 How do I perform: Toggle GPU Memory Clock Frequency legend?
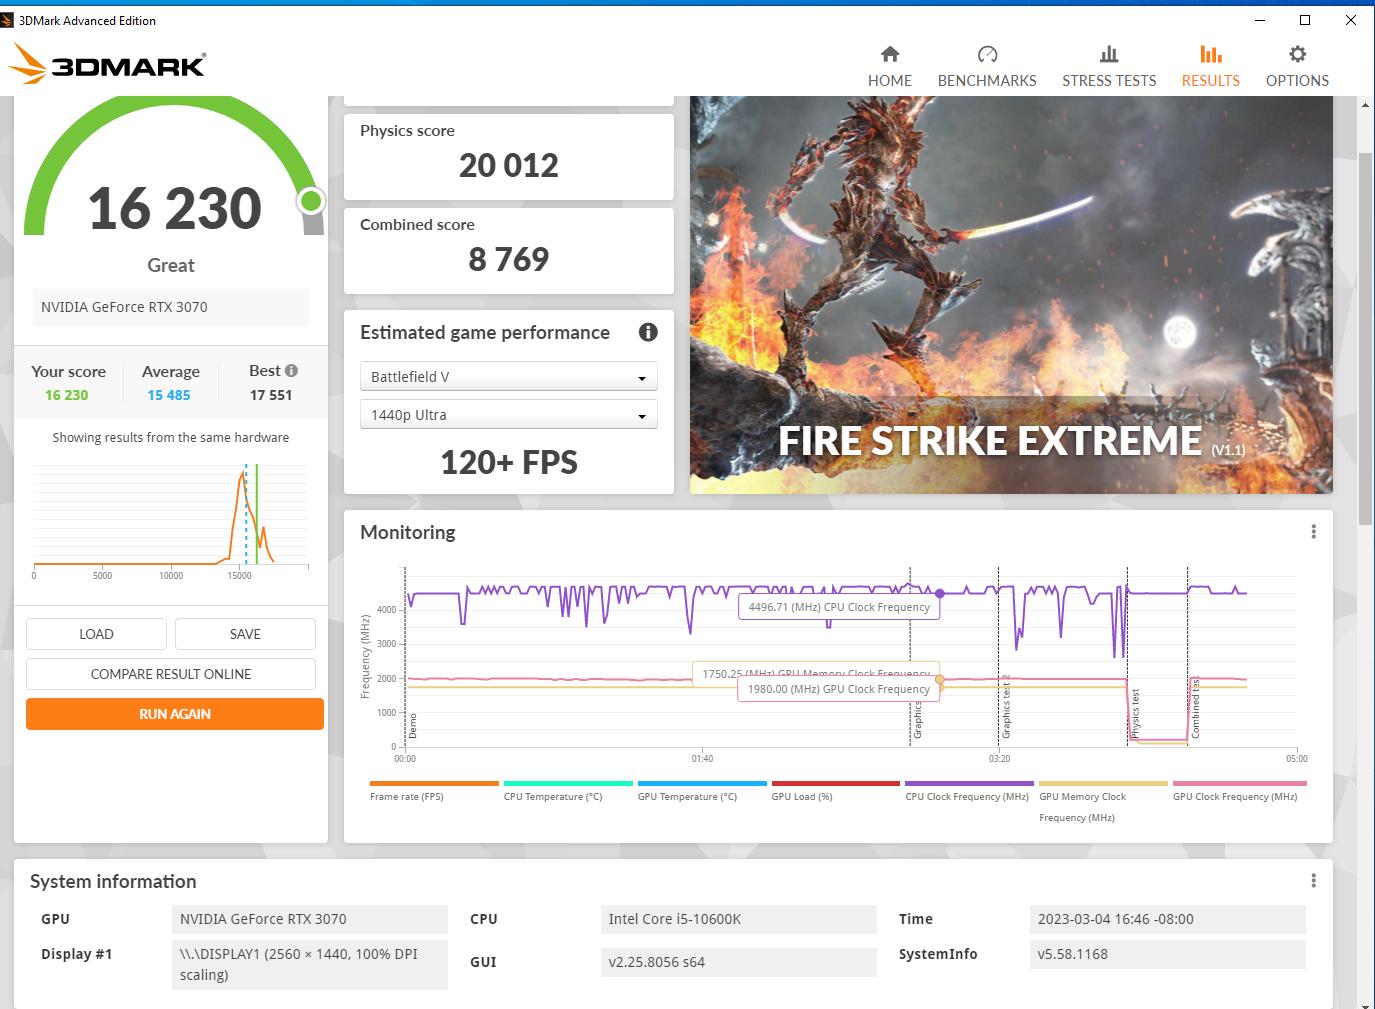pos(1102,802)
